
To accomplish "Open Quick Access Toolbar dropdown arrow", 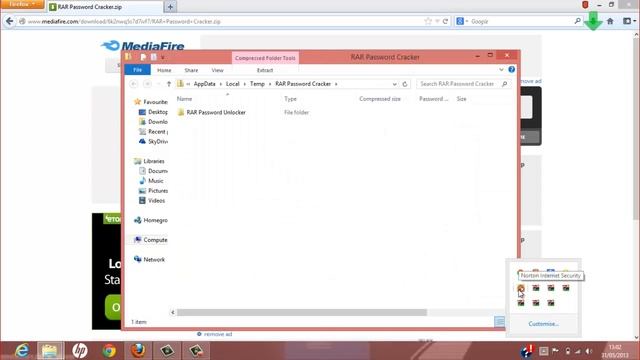I will 162,58.
